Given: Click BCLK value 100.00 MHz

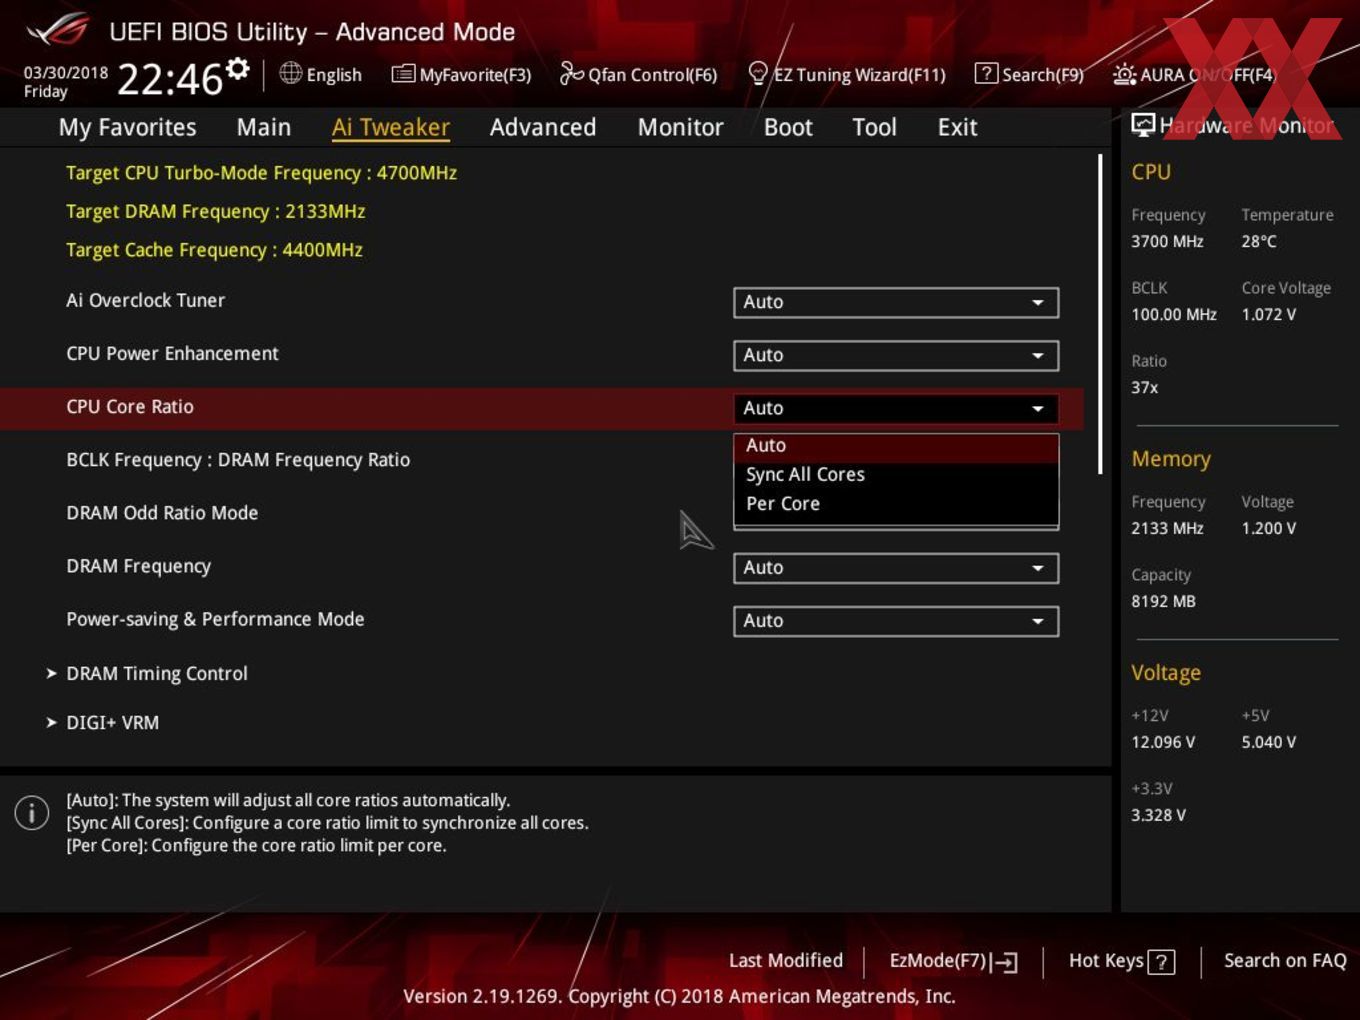Looking at the screenshot, I should coord(1174,314).
